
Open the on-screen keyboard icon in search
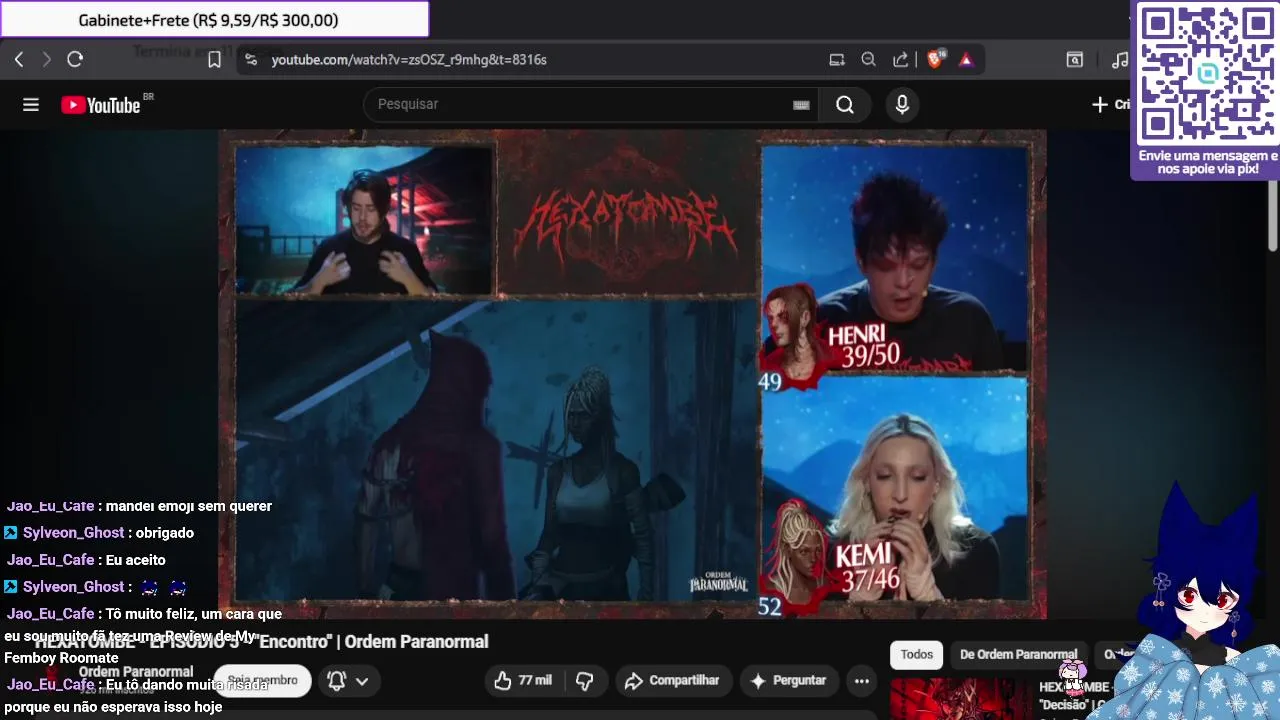[801, 105]
